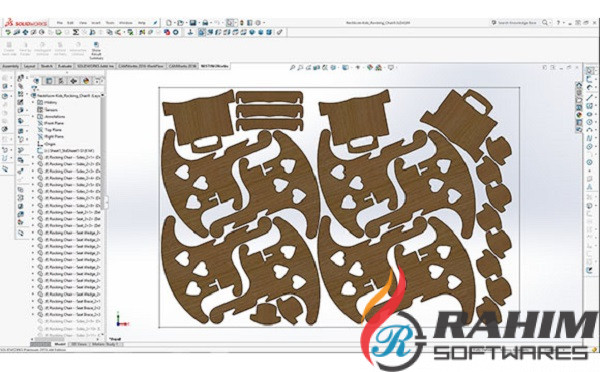This screenshot has width=600, height=372.
Task: Click the Zoom to Area icon in view toolbar
Action: (x=300, y=67)
